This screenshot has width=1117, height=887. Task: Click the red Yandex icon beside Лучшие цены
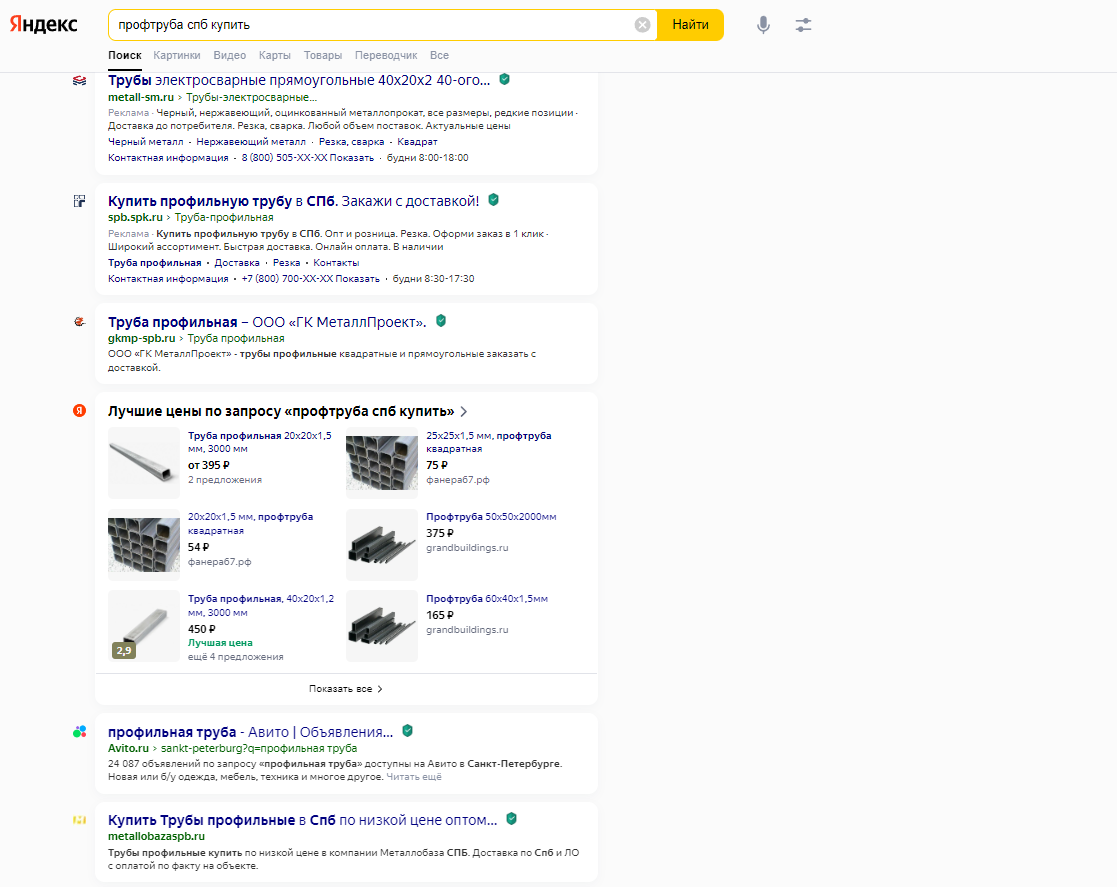[x=80, y=410]
